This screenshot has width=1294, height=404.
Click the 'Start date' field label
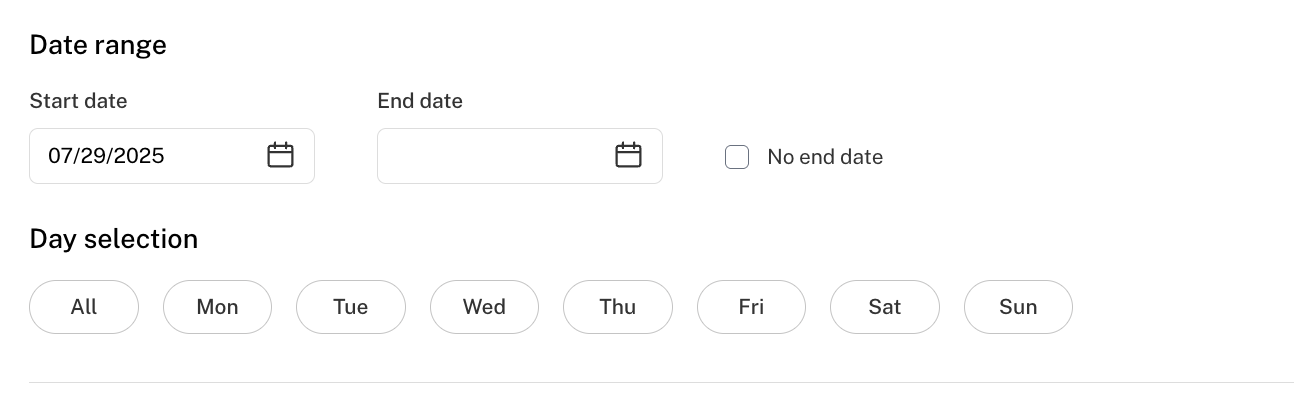pyautogui.click(x=78, y=101)
